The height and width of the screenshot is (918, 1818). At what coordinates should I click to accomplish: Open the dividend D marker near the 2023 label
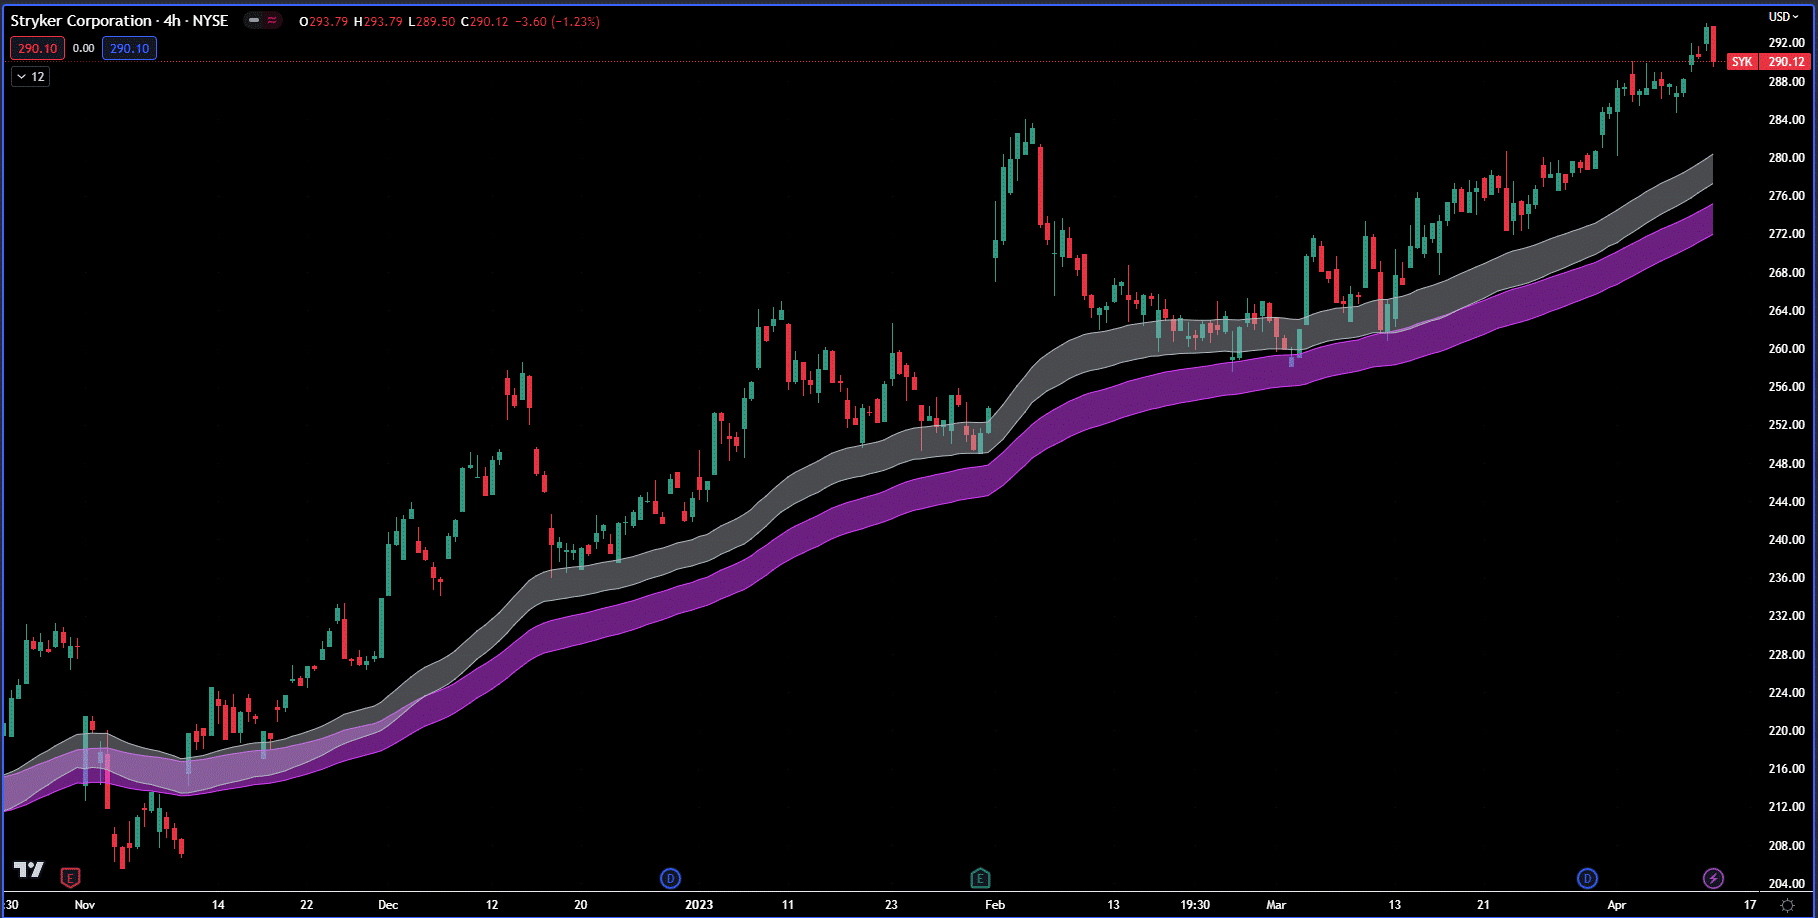[668, 878]
